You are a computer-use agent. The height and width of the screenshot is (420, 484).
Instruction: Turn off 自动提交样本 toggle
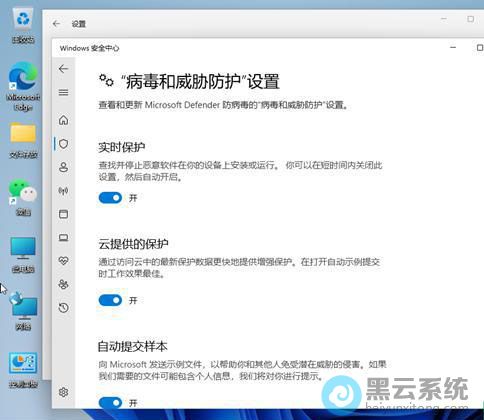pyautogui.click(x=110, y=402)
